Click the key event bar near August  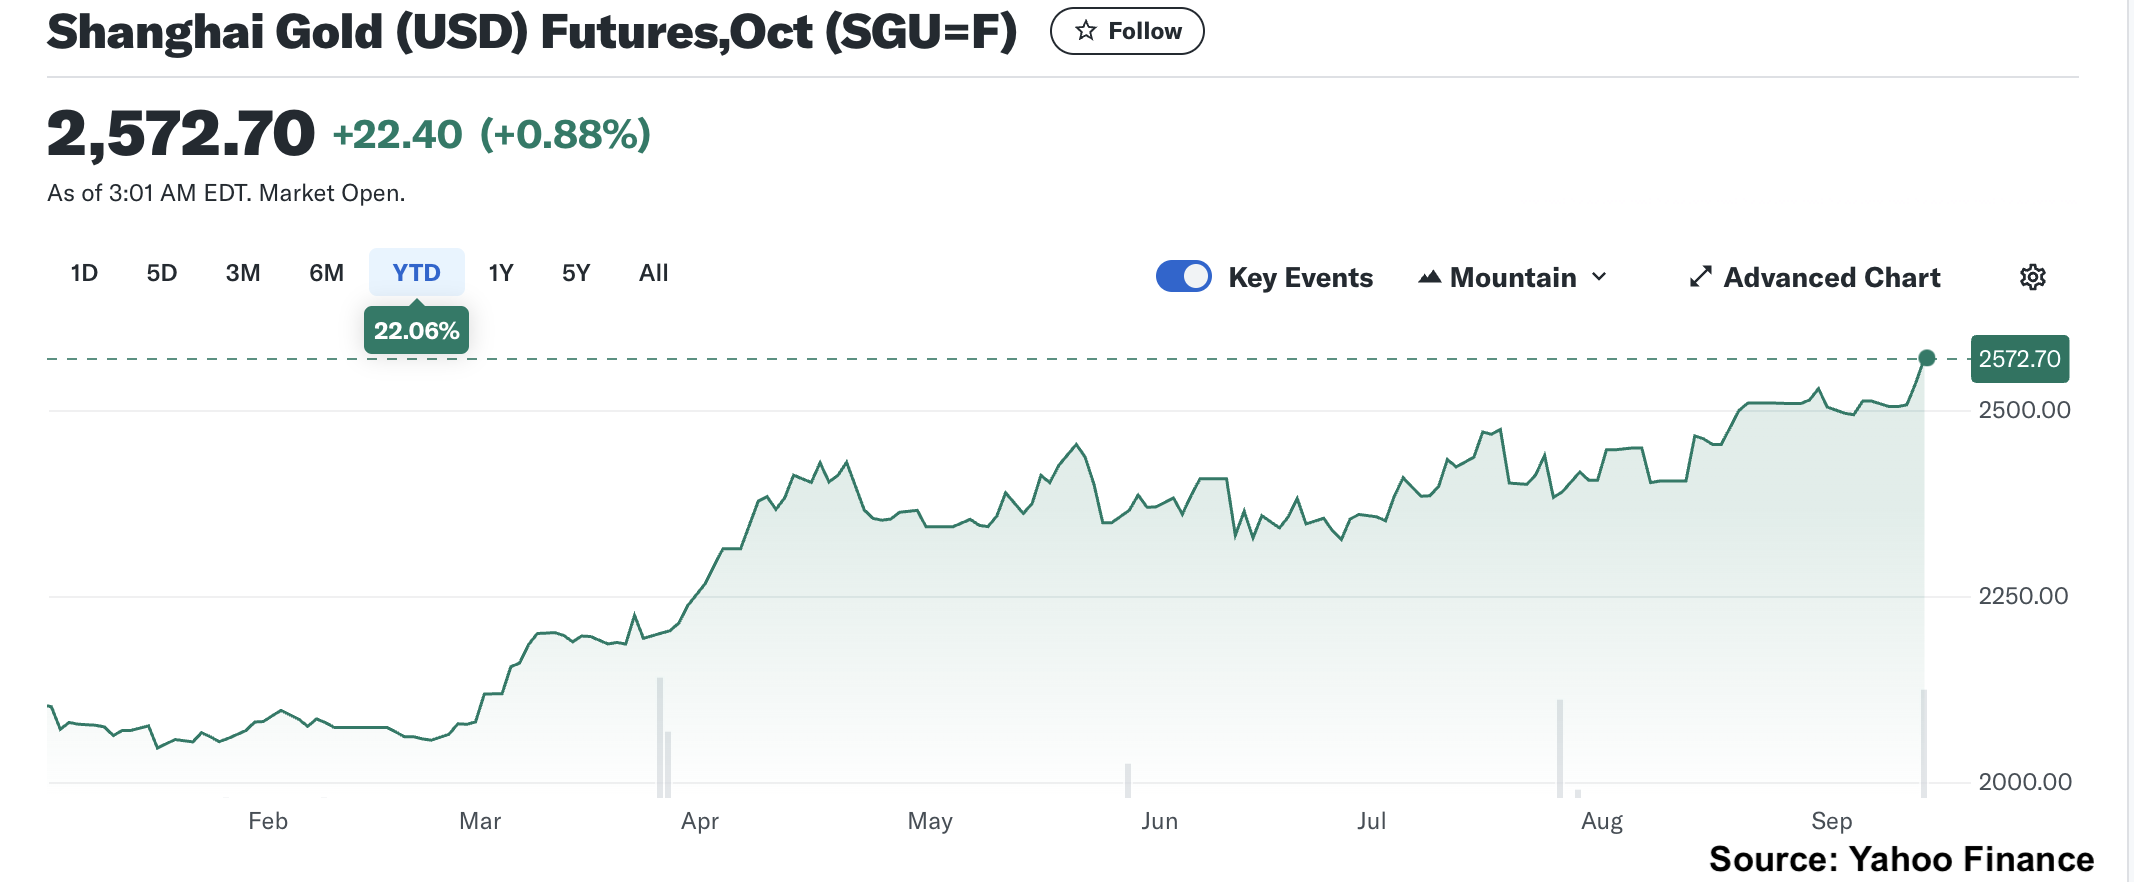point(1559,748)
